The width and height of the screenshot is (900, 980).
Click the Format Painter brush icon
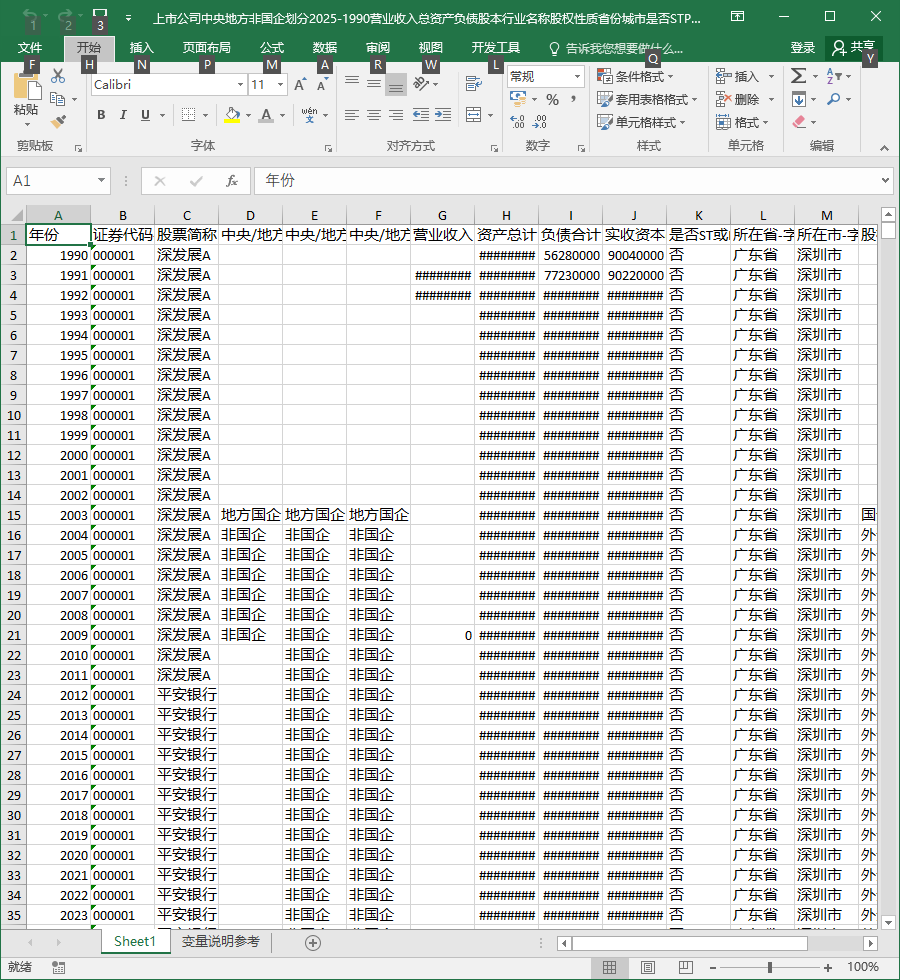point(58,121)
